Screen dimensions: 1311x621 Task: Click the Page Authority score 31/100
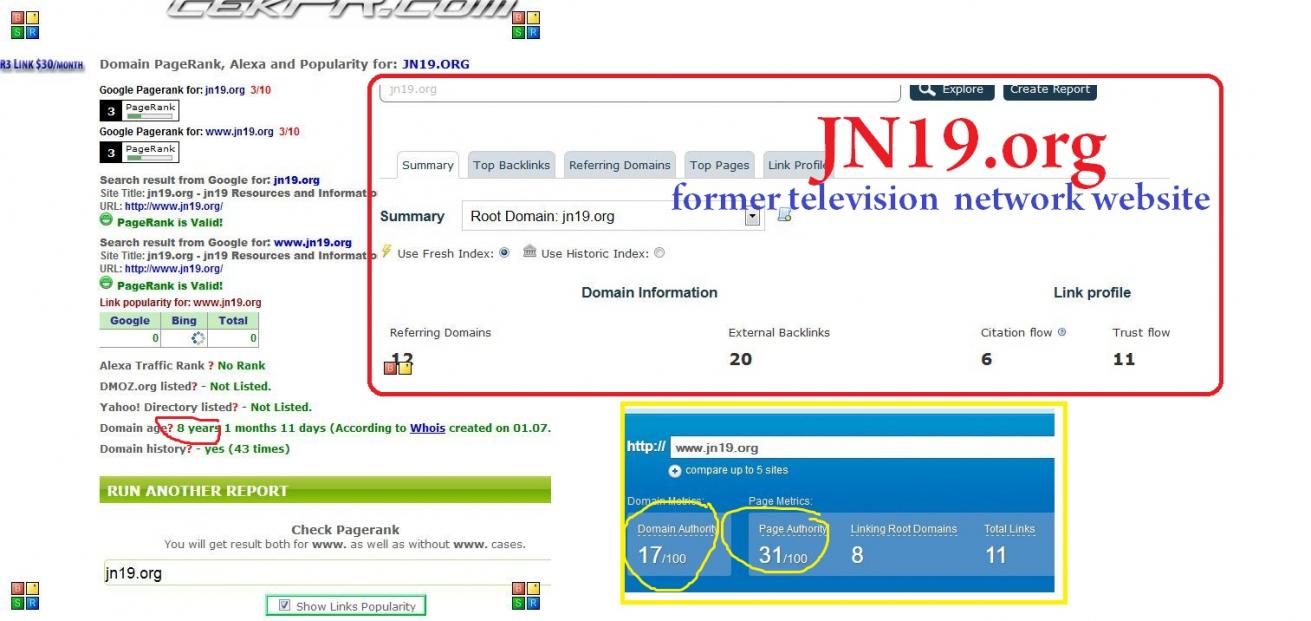coord(783,556)
